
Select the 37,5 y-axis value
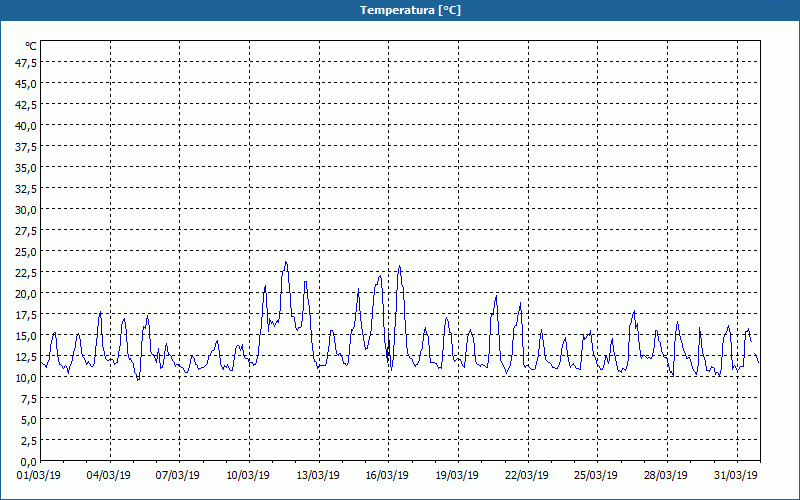tap(26, 147)
